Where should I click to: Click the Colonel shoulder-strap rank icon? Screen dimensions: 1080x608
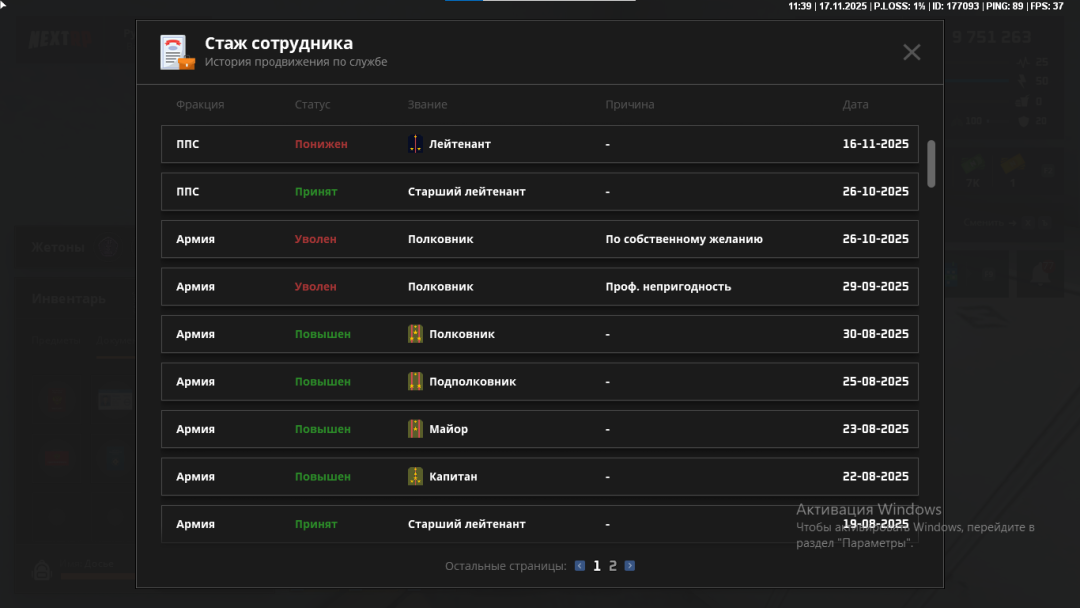(415, 334)
